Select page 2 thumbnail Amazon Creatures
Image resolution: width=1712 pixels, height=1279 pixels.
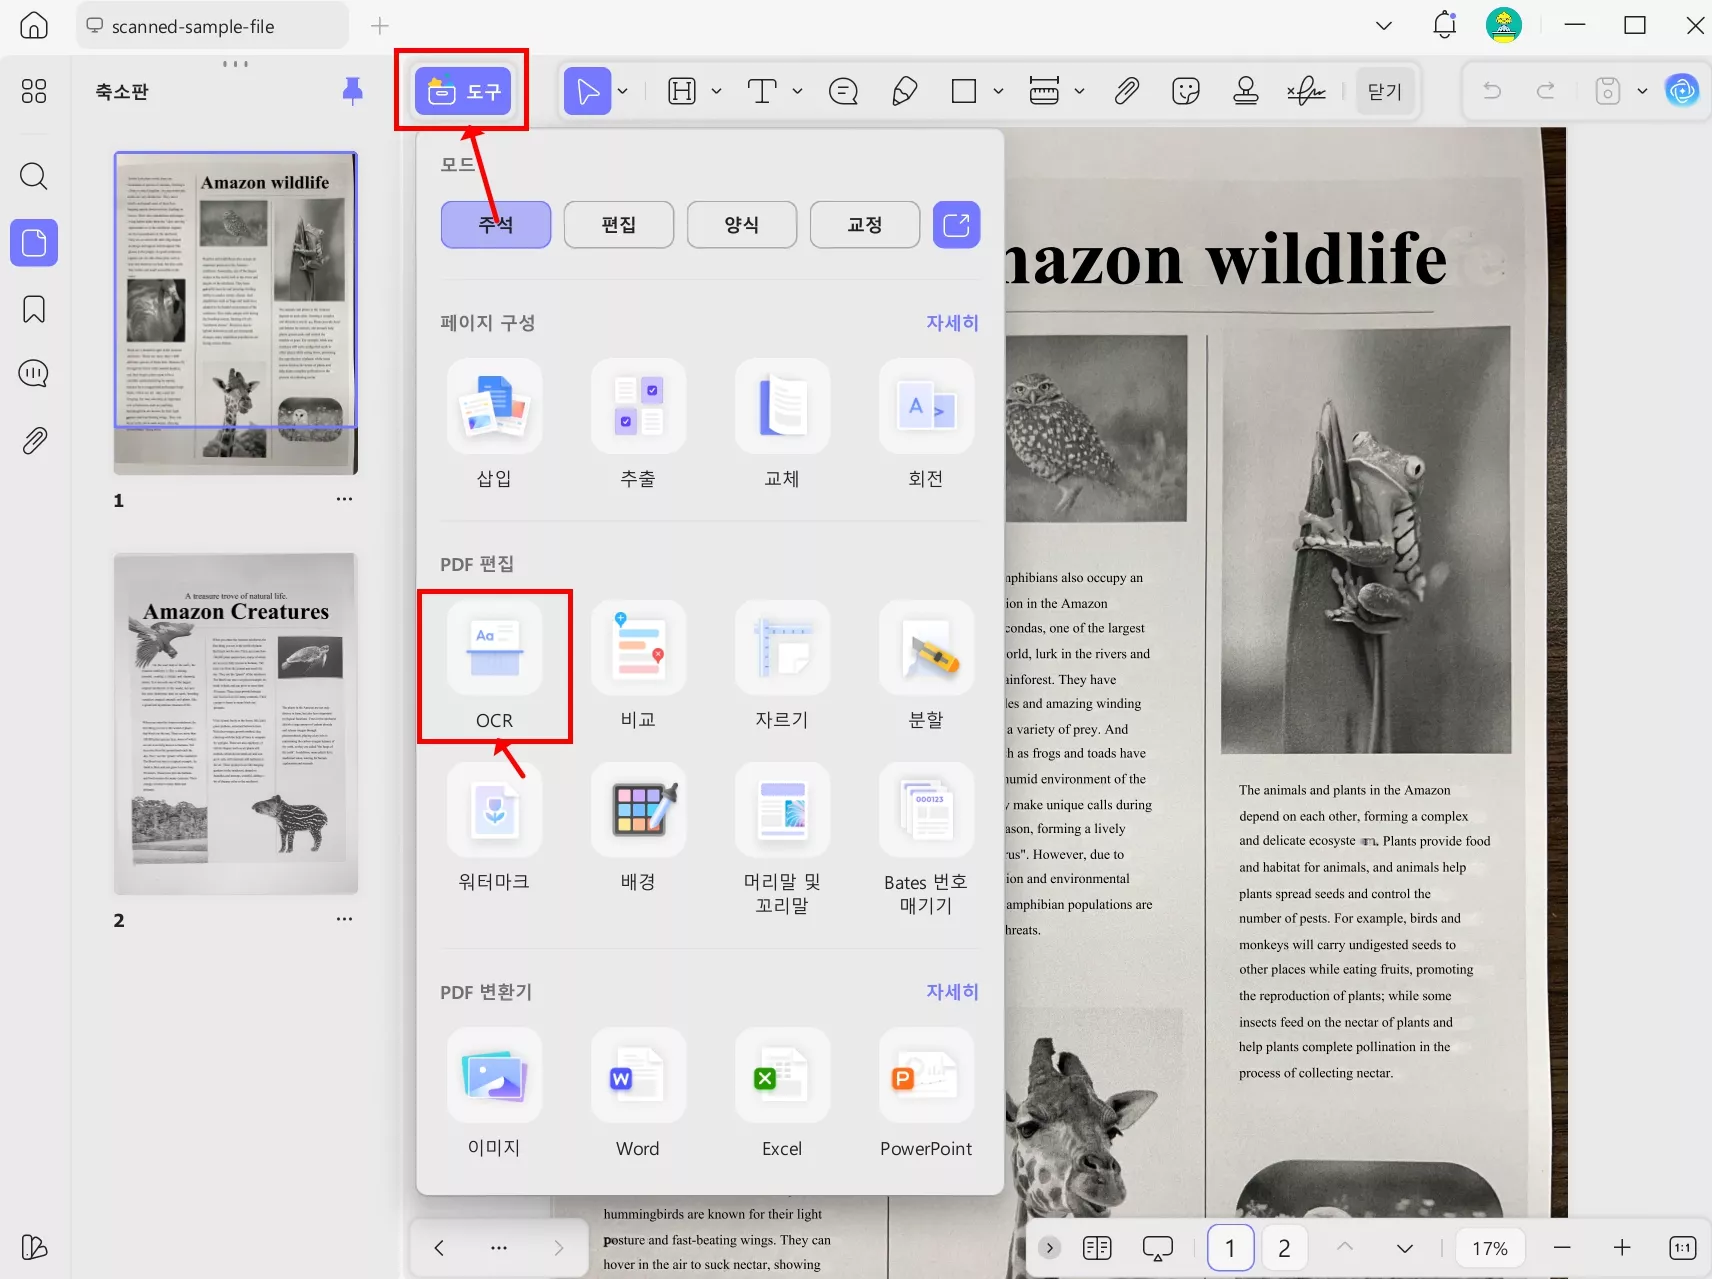236,724
